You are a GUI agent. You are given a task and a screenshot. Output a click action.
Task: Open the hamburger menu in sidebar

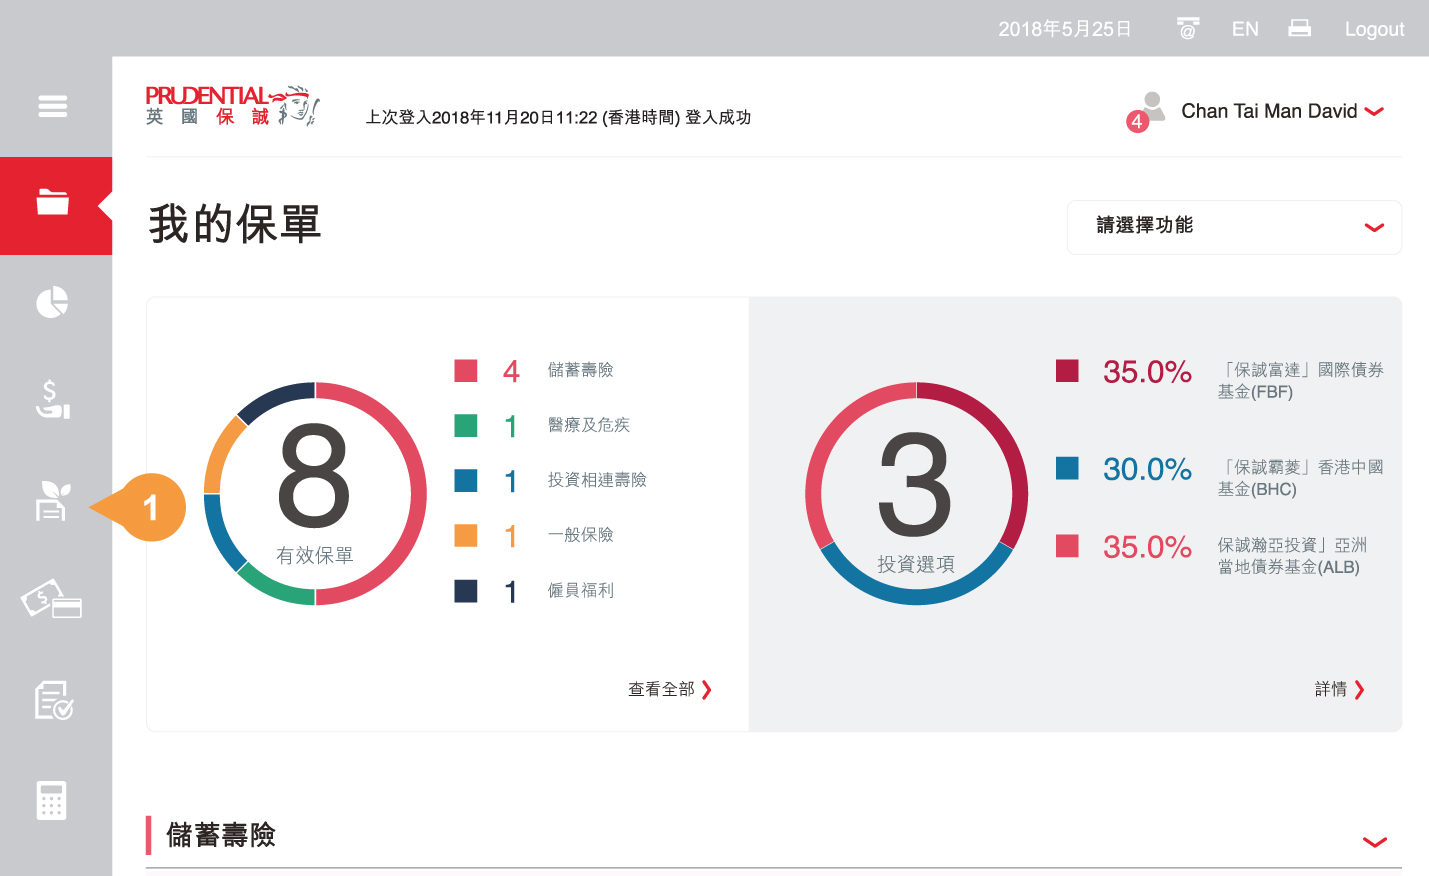(x=53, y=106)
